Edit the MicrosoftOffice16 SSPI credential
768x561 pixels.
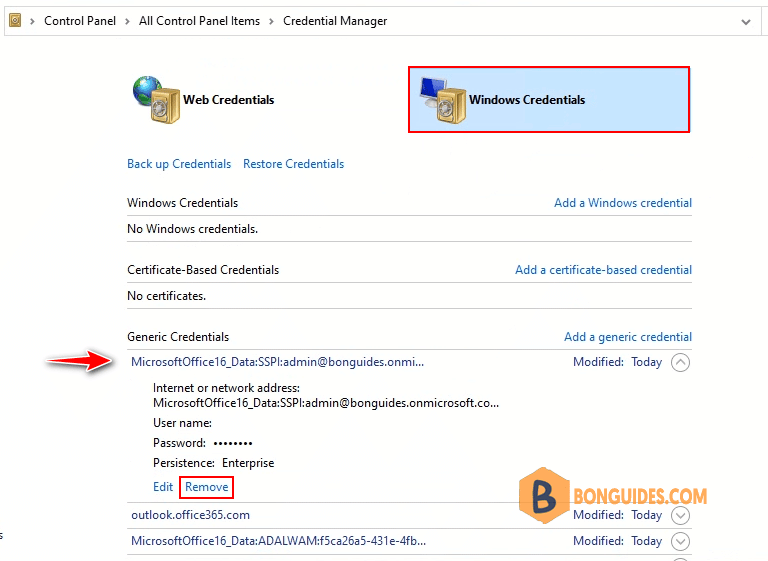163,487
